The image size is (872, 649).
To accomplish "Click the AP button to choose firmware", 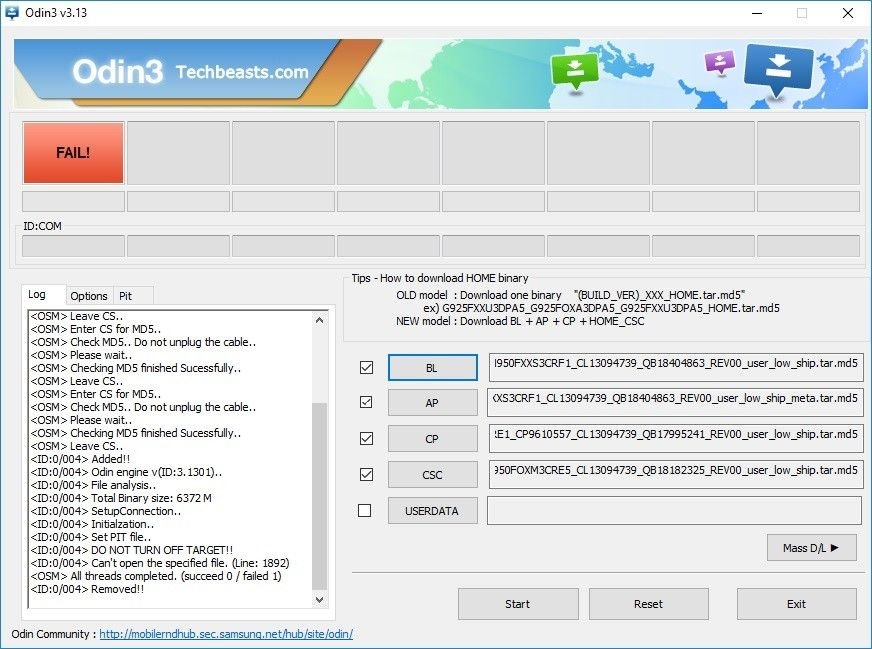I will (432, 403).
